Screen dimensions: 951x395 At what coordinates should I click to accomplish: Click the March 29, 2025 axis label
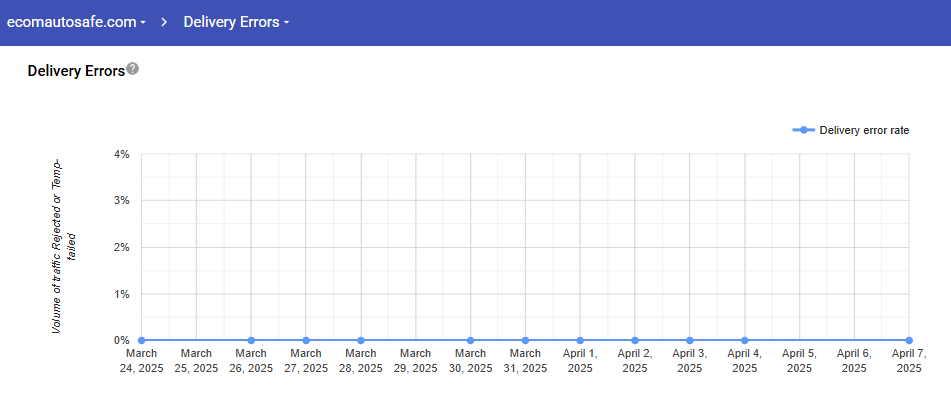click(415, 361)
